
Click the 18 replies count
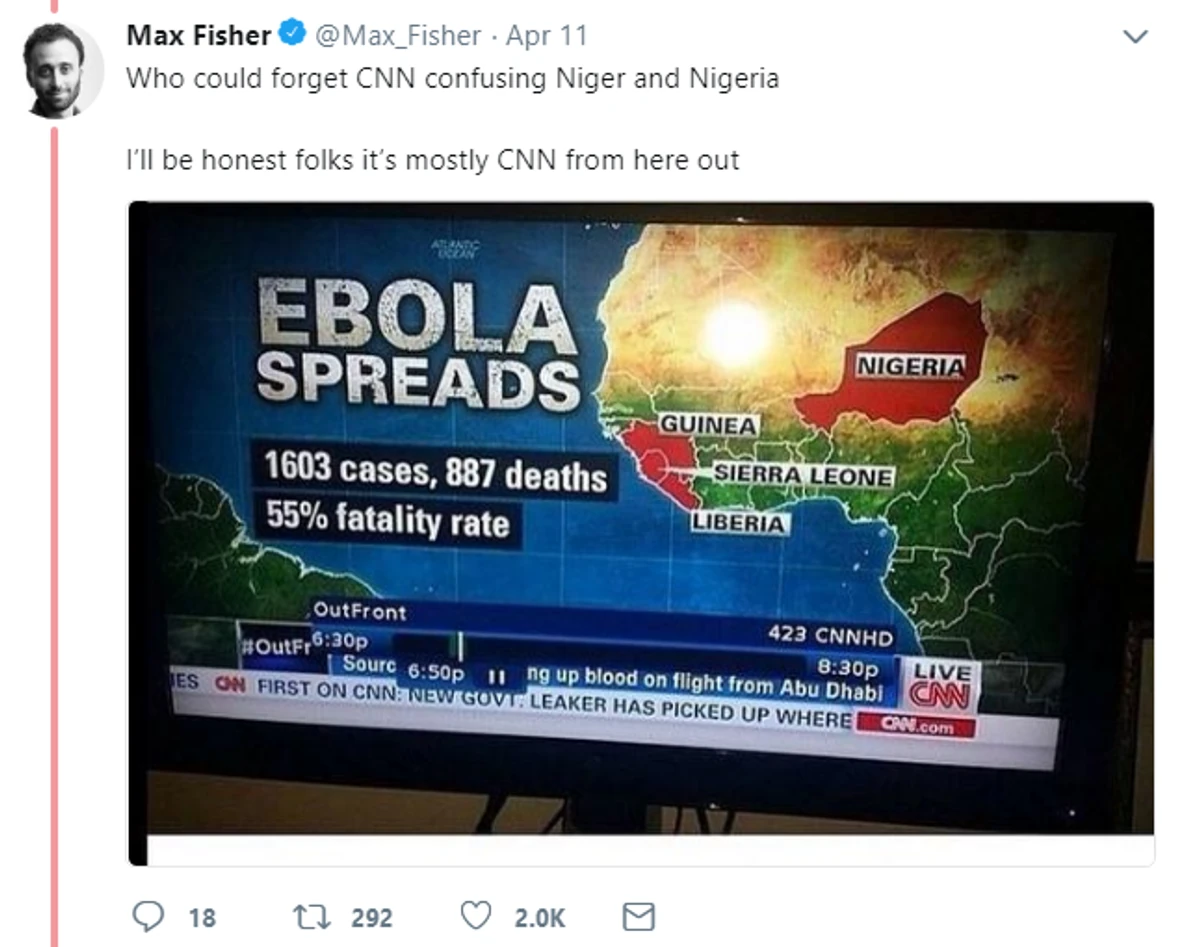(201, 917)
